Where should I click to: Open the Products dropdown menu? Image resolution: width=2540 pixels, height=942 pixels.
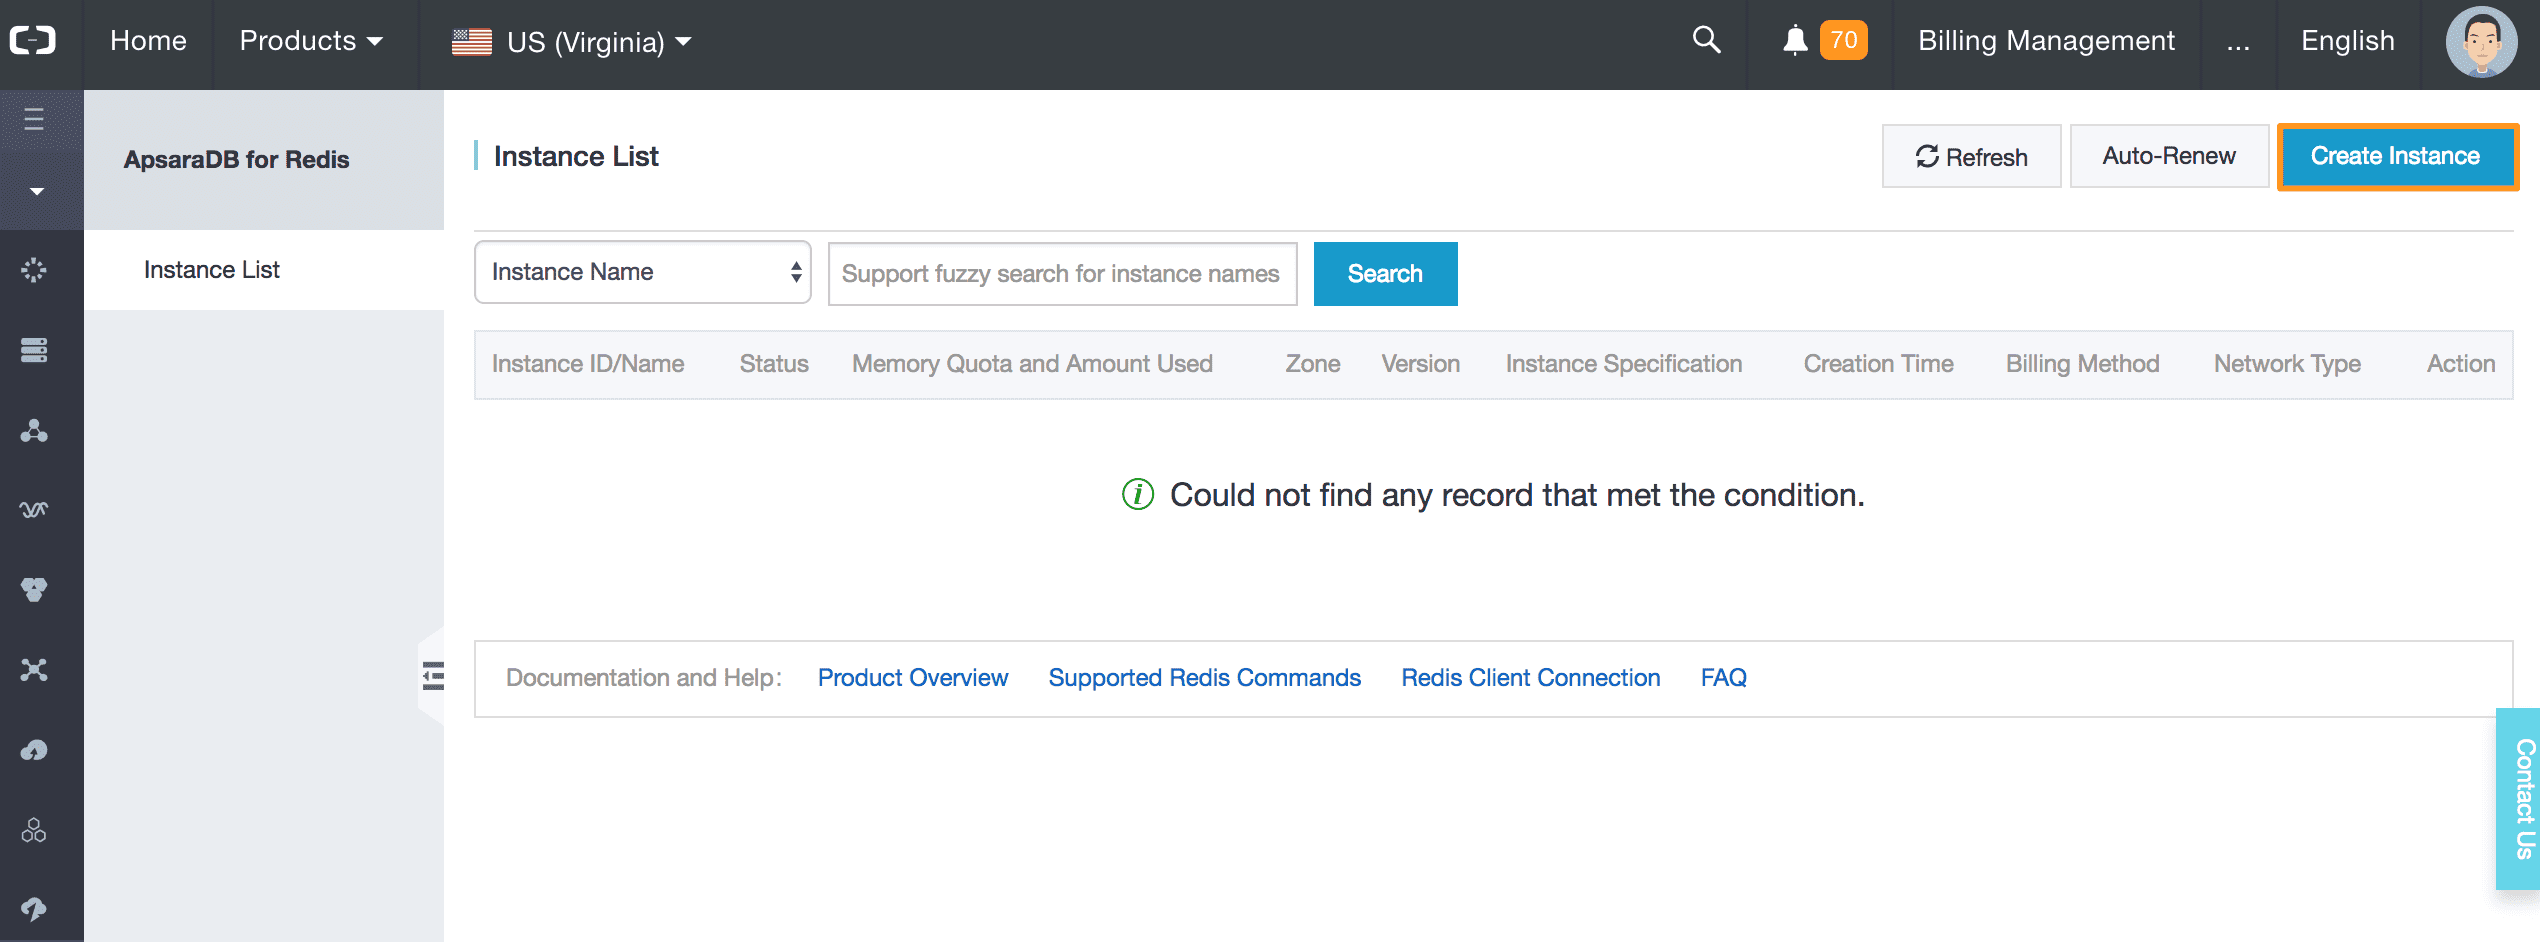tap(311, 41)
